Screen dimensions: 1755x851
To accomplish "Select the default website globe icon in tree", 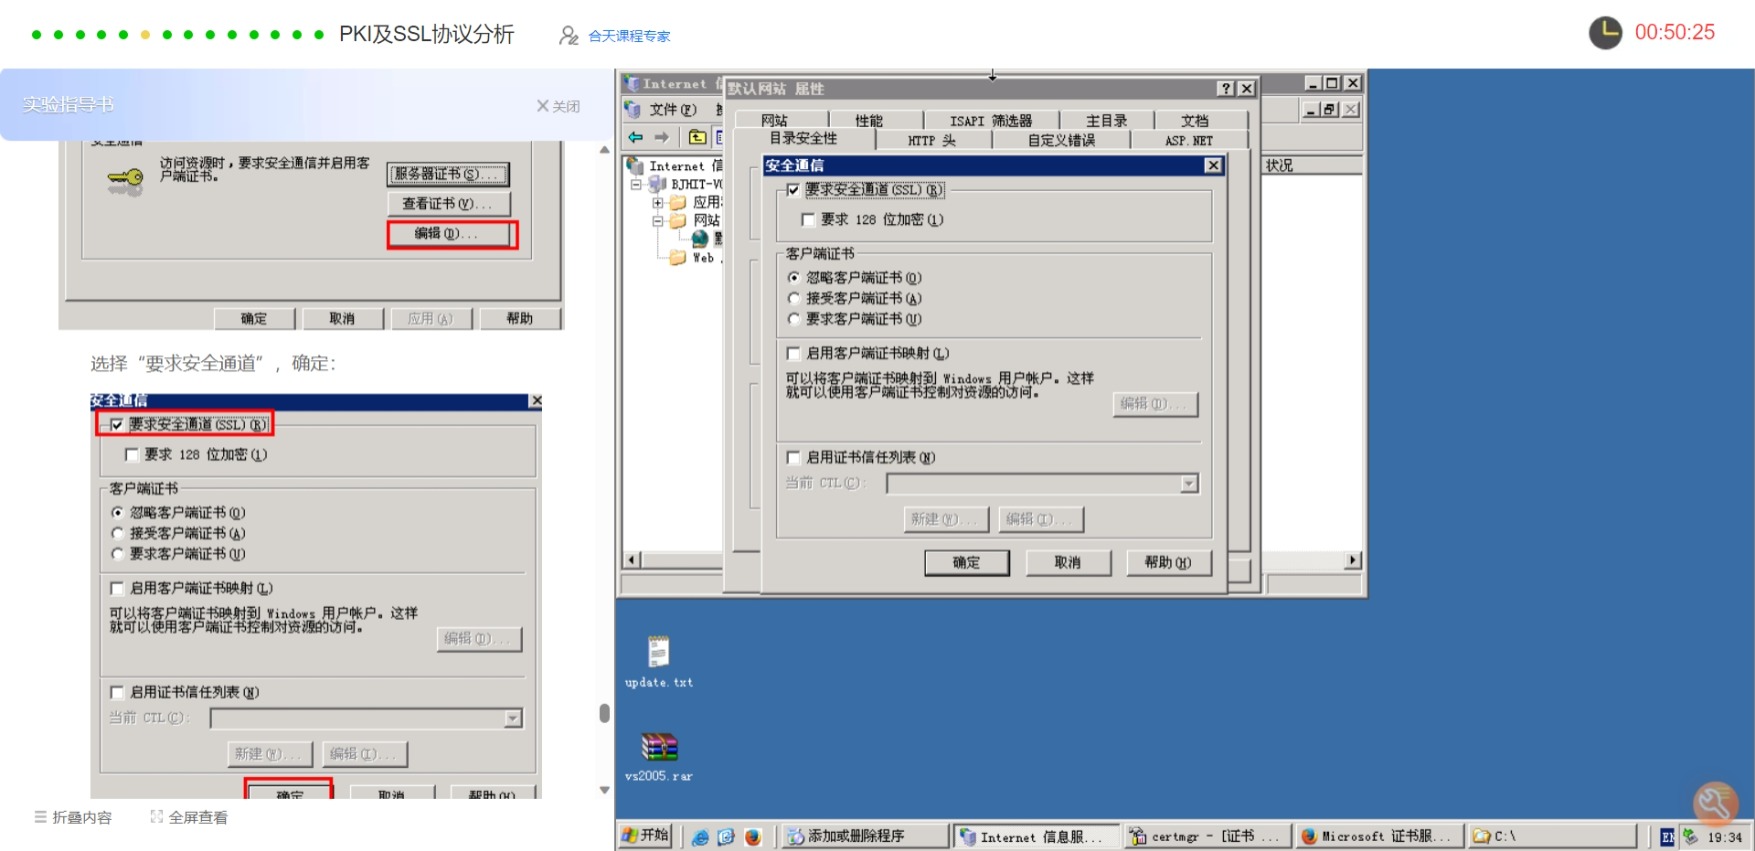I will 700,238.
